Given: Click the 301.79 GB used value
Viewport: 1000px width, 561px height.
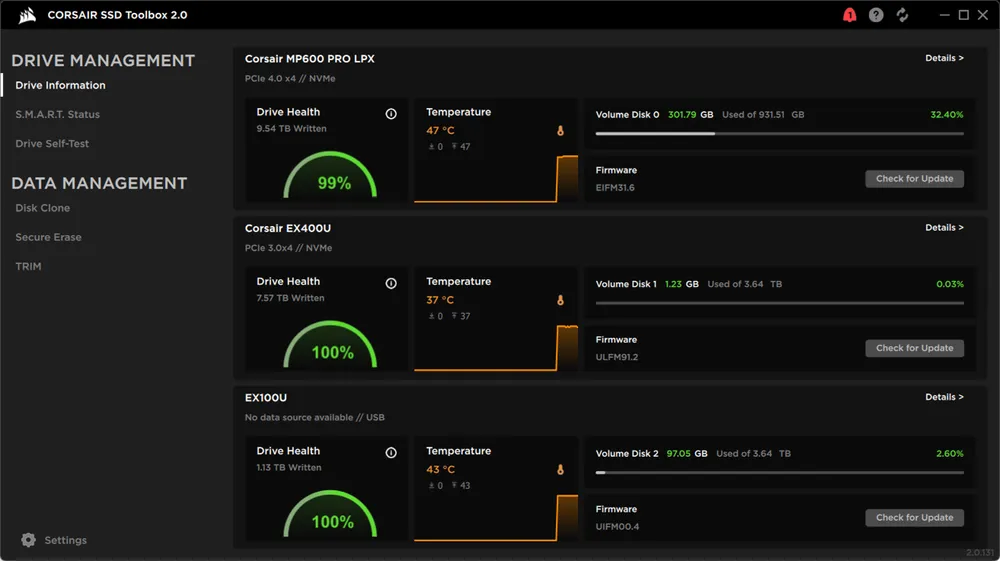Looking at the screenshot, I should pyautogui.click(x=691, y=115).
